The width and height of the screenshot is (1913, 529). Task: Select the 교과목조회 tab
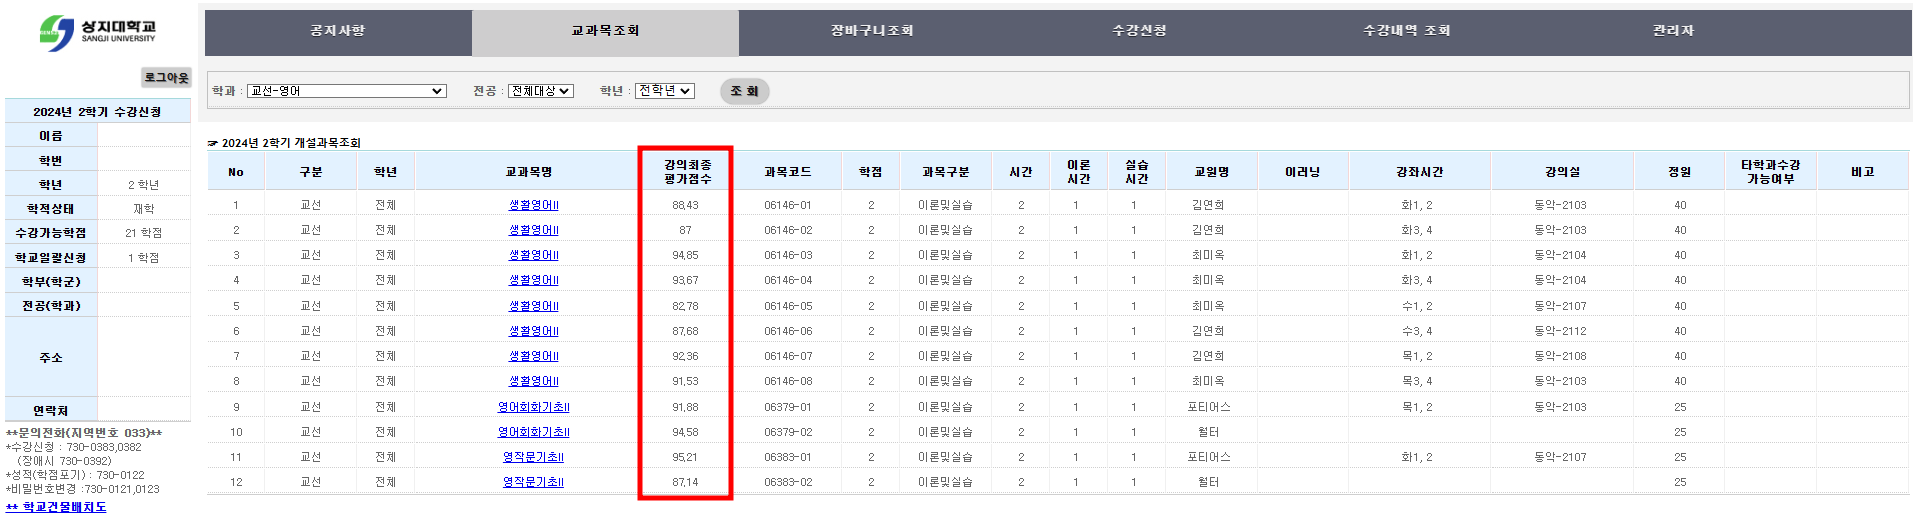[x=605, y=31]
